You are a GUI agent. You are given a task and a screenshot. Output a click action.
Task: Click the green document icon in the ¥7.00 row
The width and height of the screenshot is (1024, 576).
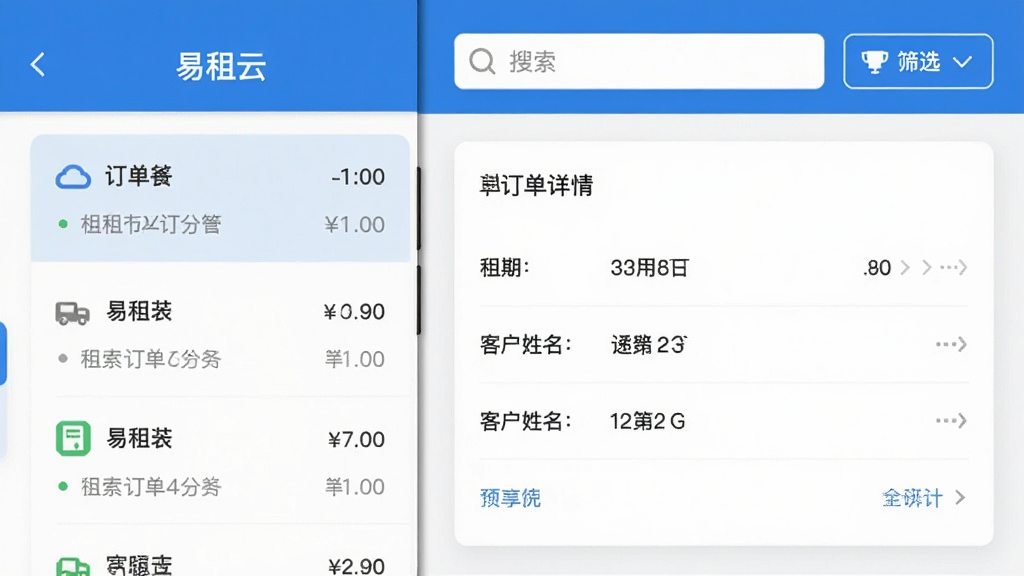pyautogui.click(x=73, y=438)
